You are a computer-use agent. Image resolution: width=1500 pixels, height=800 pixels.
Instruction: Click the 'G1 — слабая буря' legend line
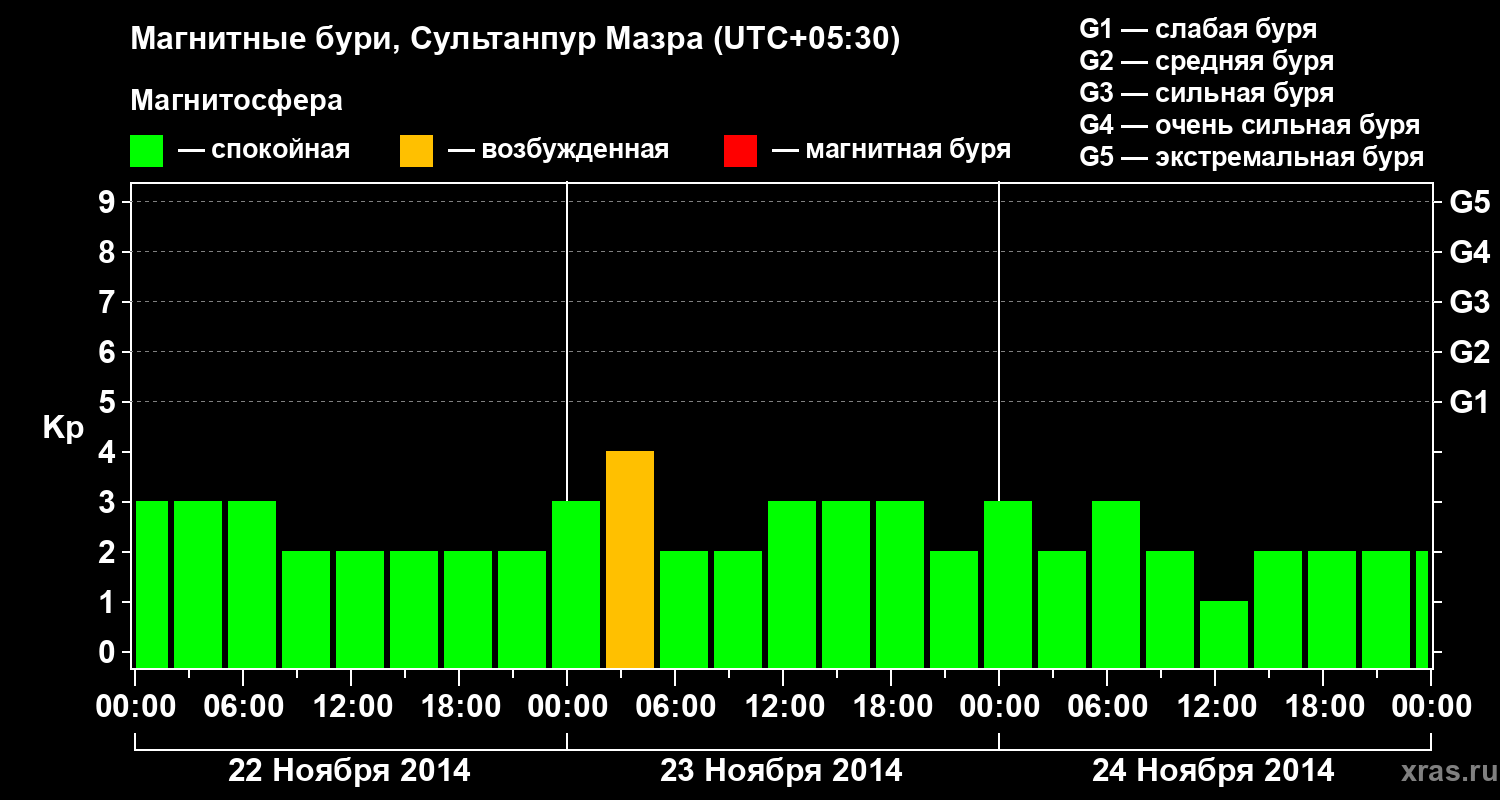(1198, 29)
